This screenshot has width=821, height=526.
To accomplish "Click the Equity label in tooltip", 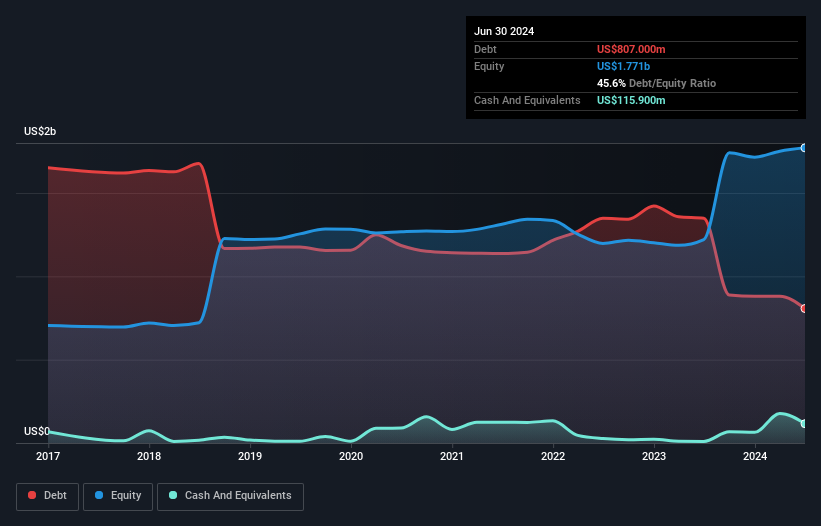I will coord(489,66).
